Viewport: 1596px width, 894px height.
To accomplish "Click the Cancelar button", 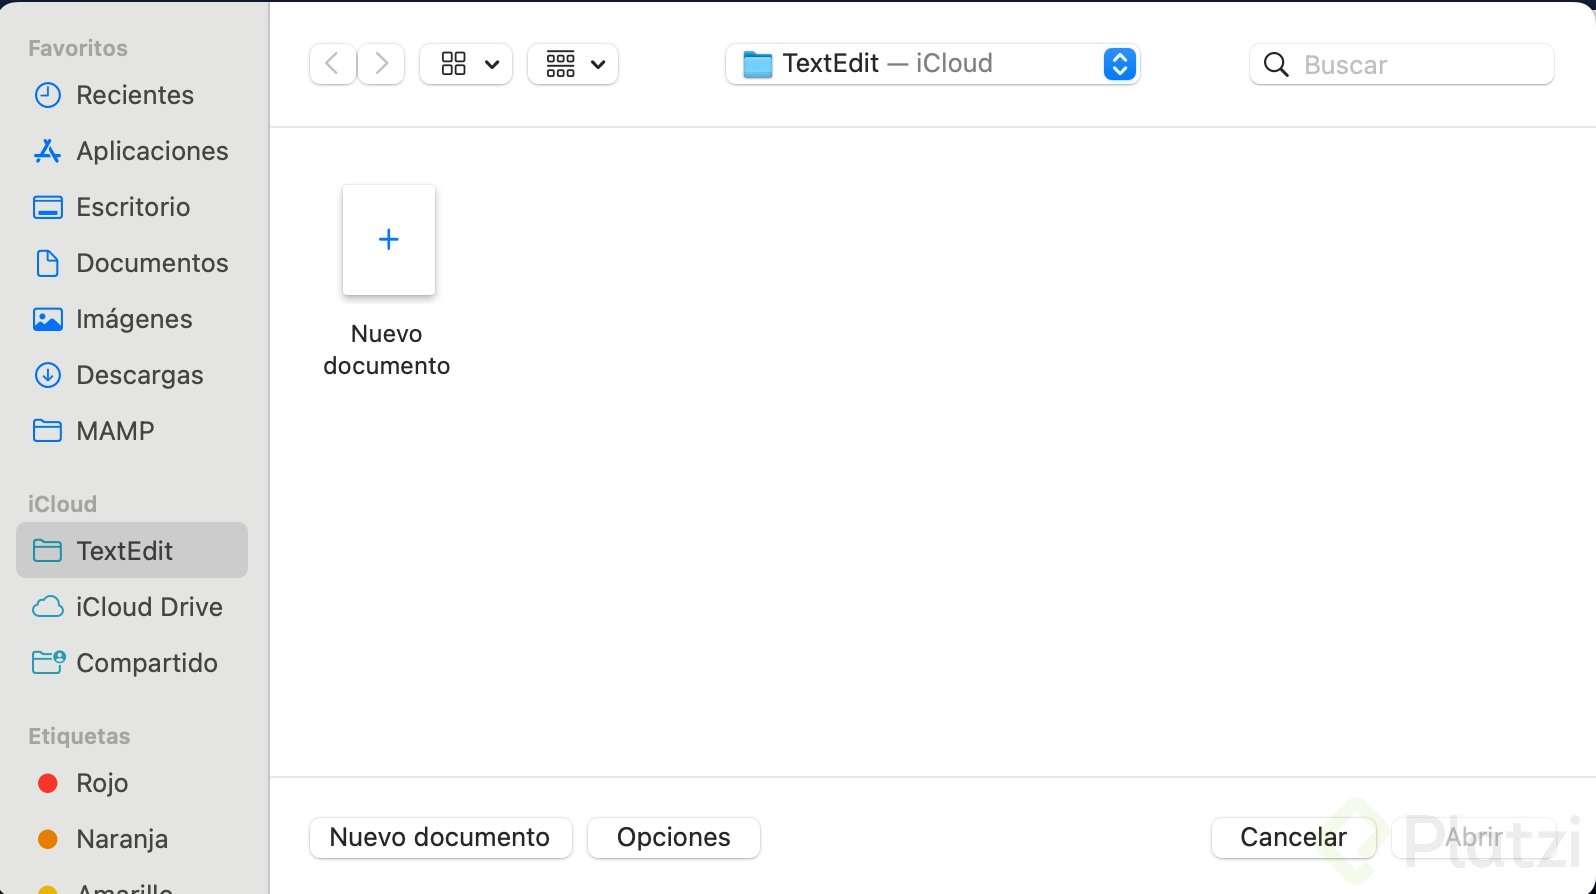I will pyautogui.click(x=1293, y=837).
